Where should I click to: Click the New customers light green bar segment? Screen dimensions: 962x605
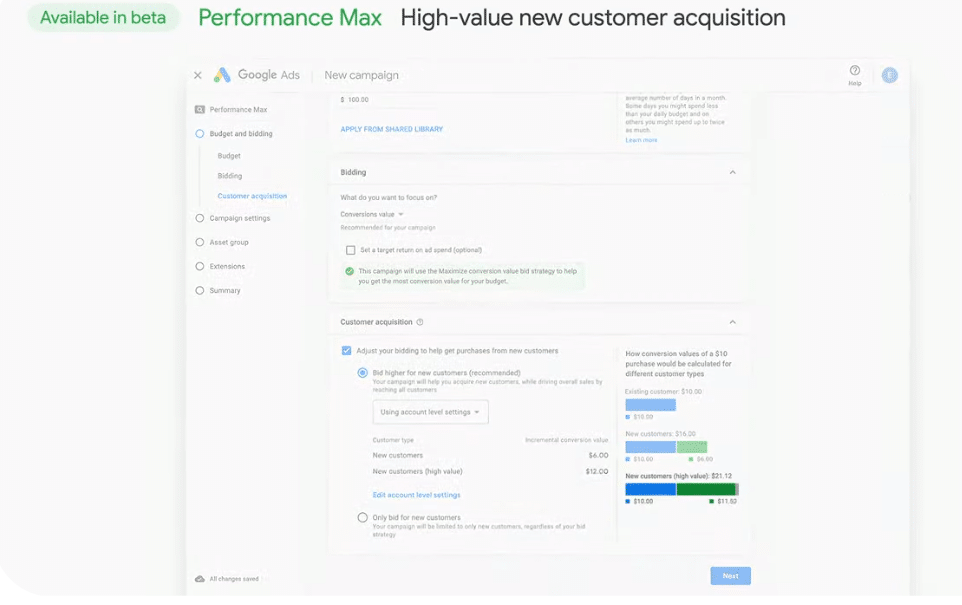[692, 447]
